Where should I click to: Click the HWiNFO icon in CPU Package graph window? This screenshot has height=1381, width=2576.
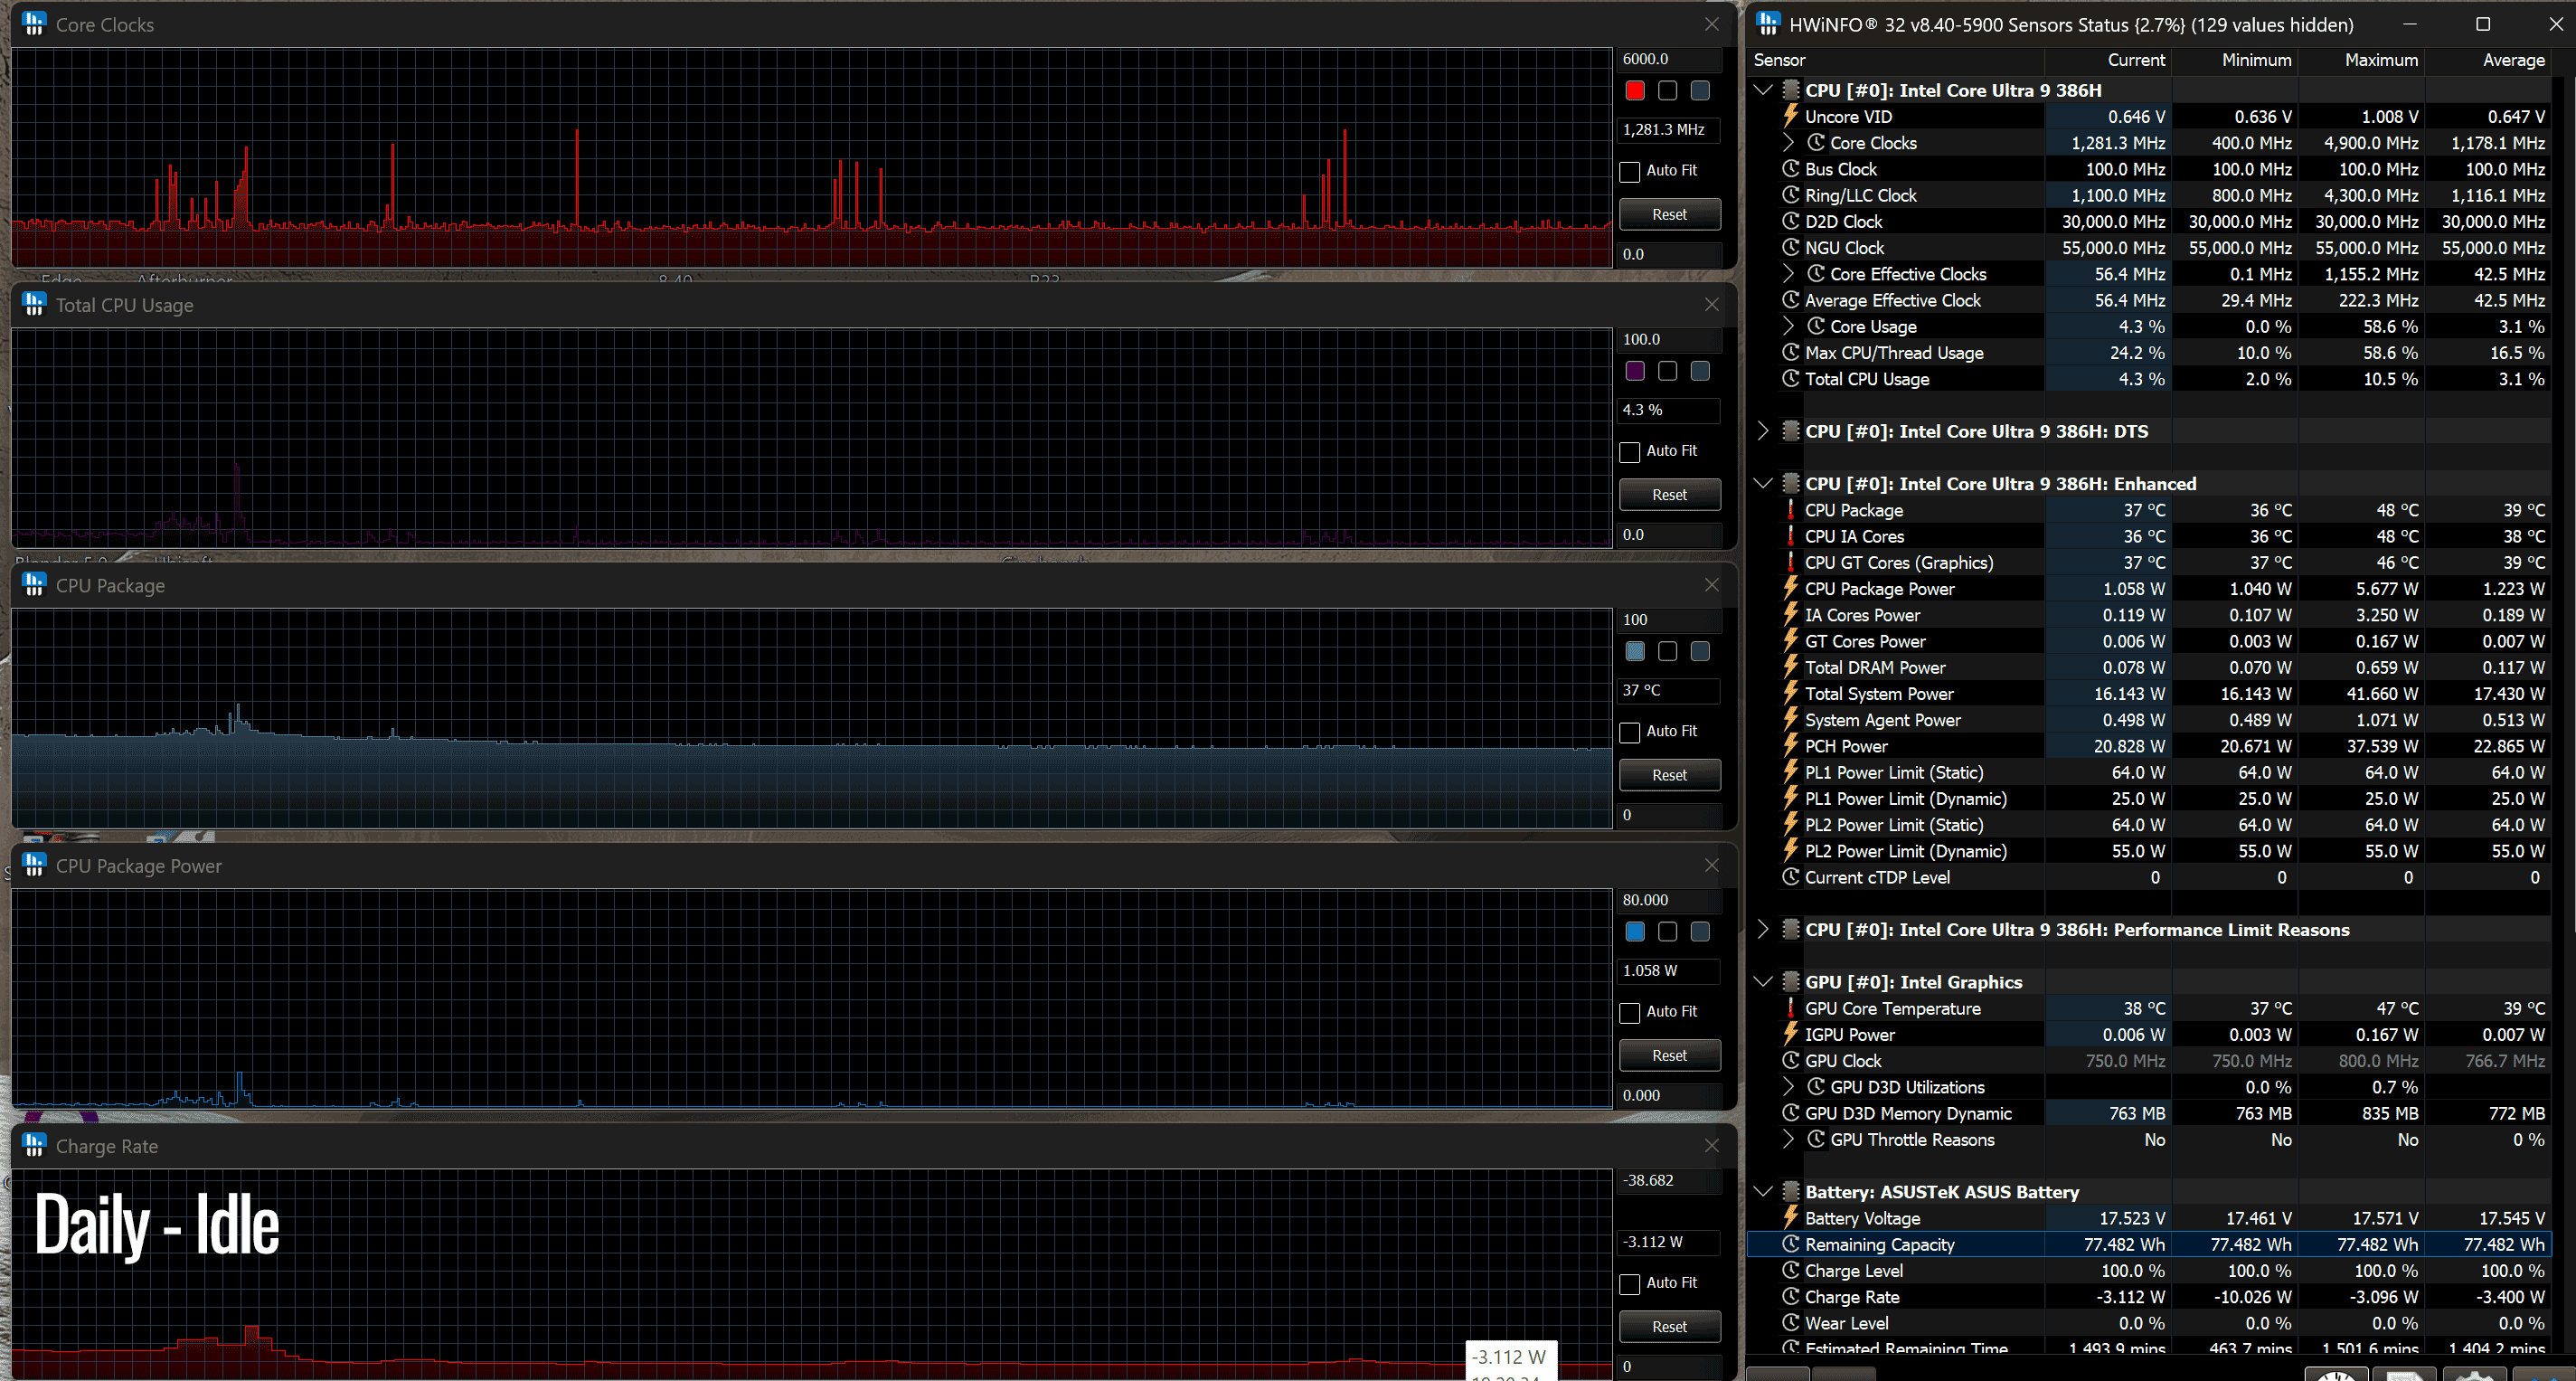[34, 584]
